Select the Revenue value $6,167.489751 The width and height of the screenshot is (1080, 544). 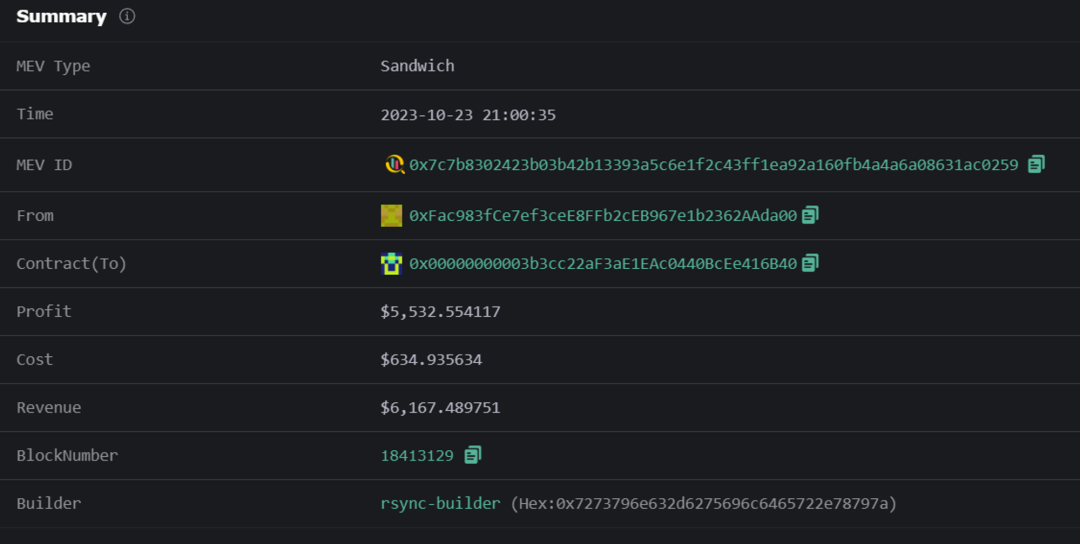point(440,408)
